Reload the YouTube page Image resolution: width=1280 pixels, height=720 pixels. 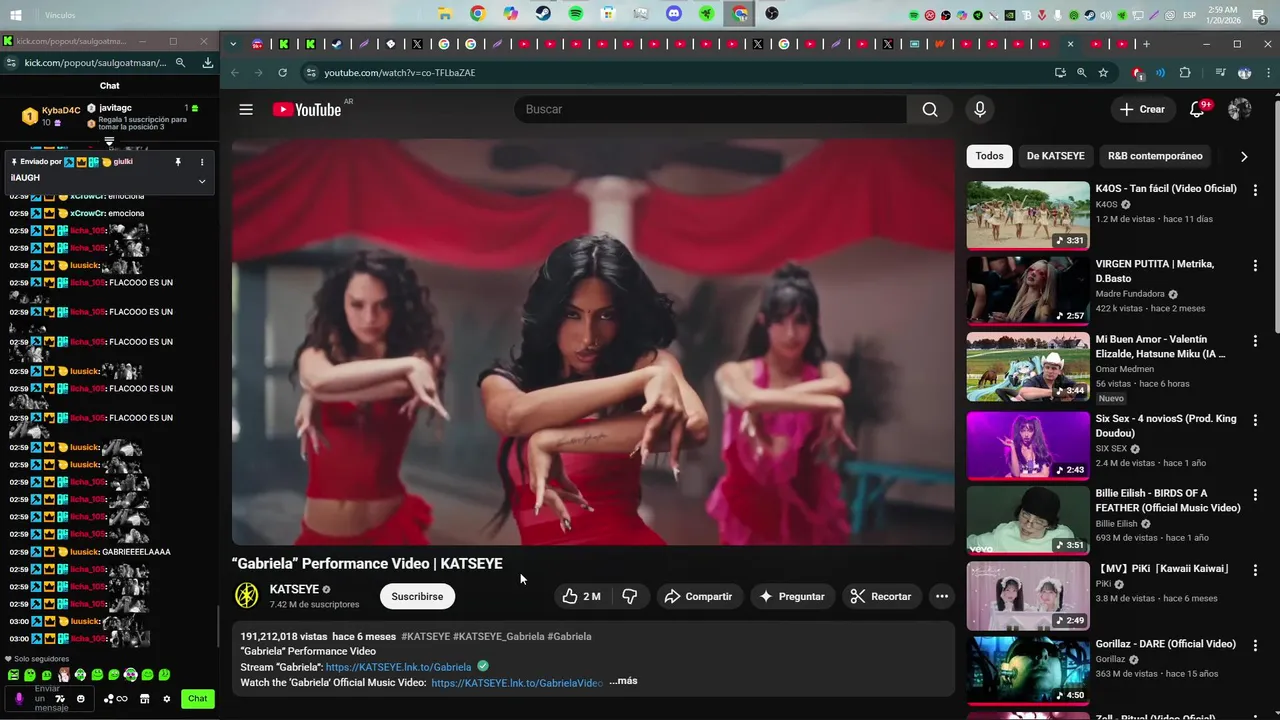click(x=283, y=73)
